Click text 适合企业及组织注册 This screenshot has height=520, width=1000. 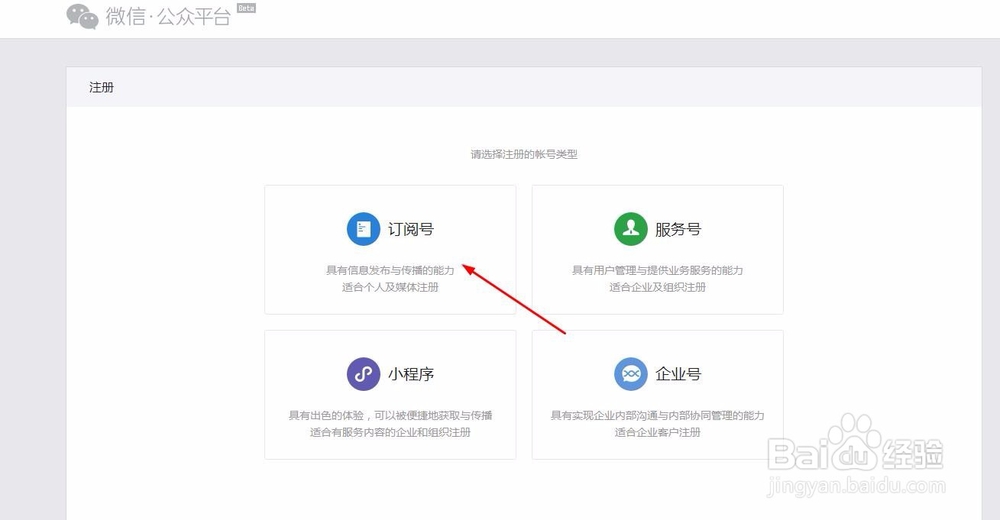658,287
